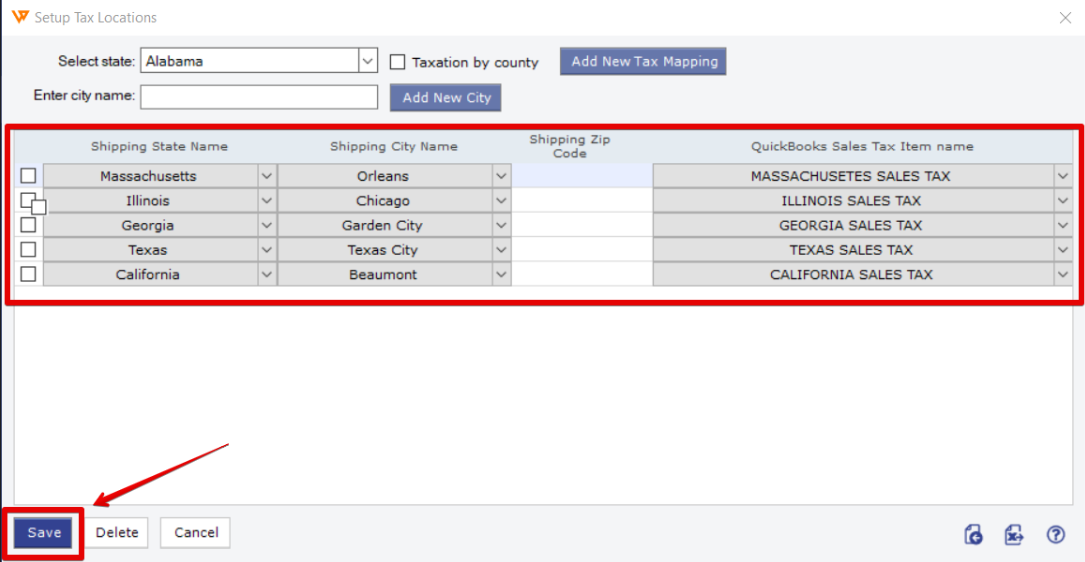Tick the checkbox for the Georgia row

[28, 225]
